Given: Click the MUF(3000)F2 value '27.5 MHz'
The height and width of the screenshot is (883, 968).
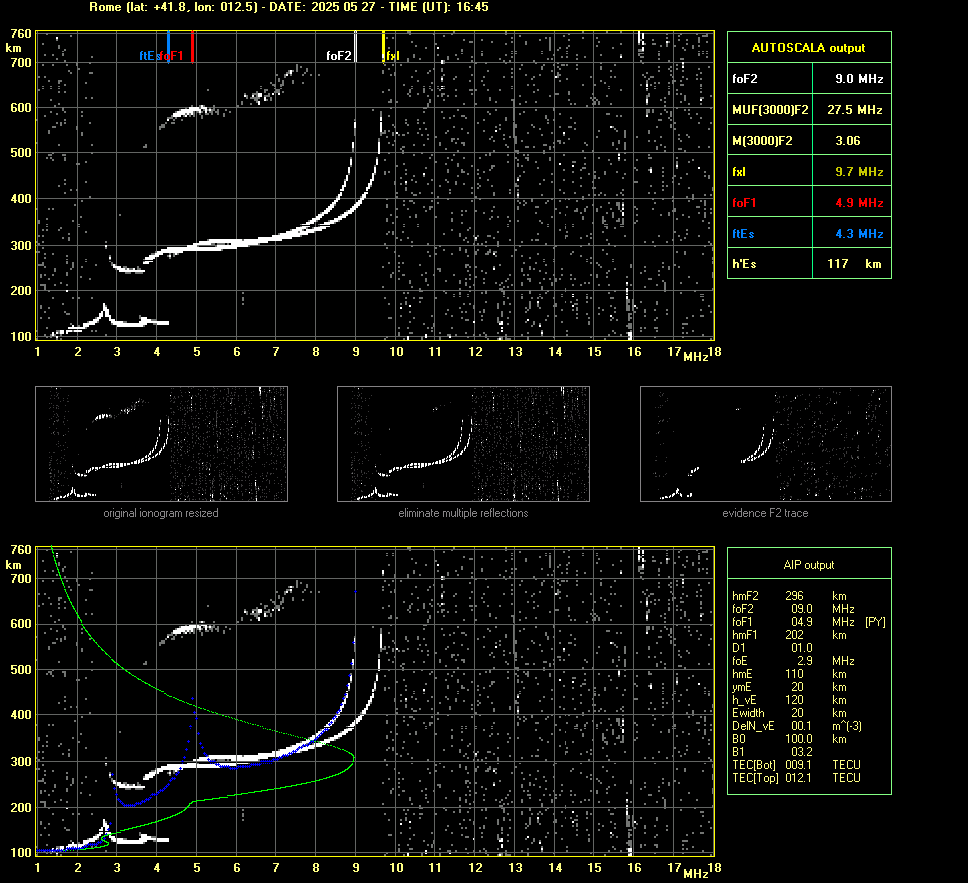Looking at the screenshot, I should point(854,110).
